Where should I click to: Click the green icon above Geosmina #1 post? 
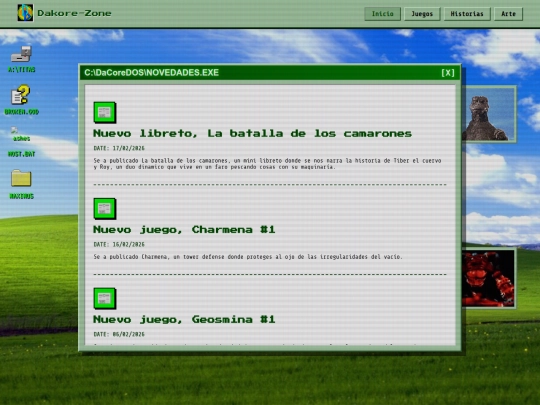coord(105,299)
